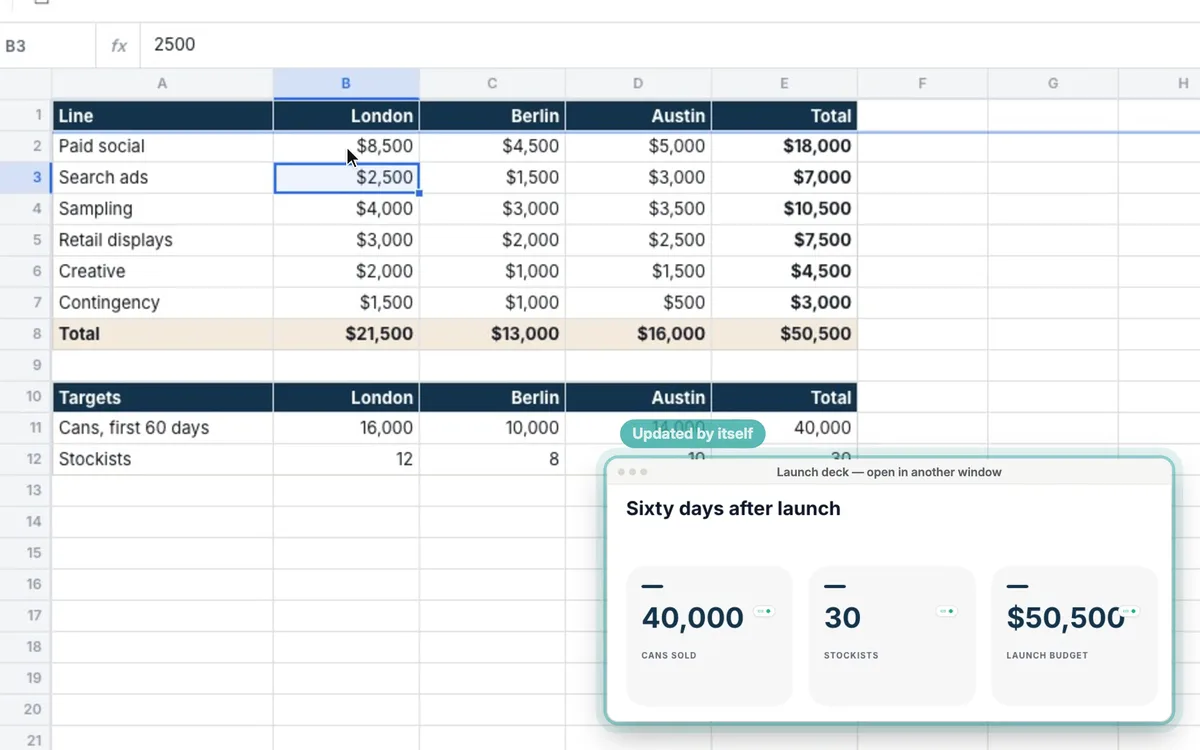Image resolution: width=1200 pixels, height=750 pixels.
Task: Click the 8 Berlin stockists cell
Action: click(x=492, y=459)
